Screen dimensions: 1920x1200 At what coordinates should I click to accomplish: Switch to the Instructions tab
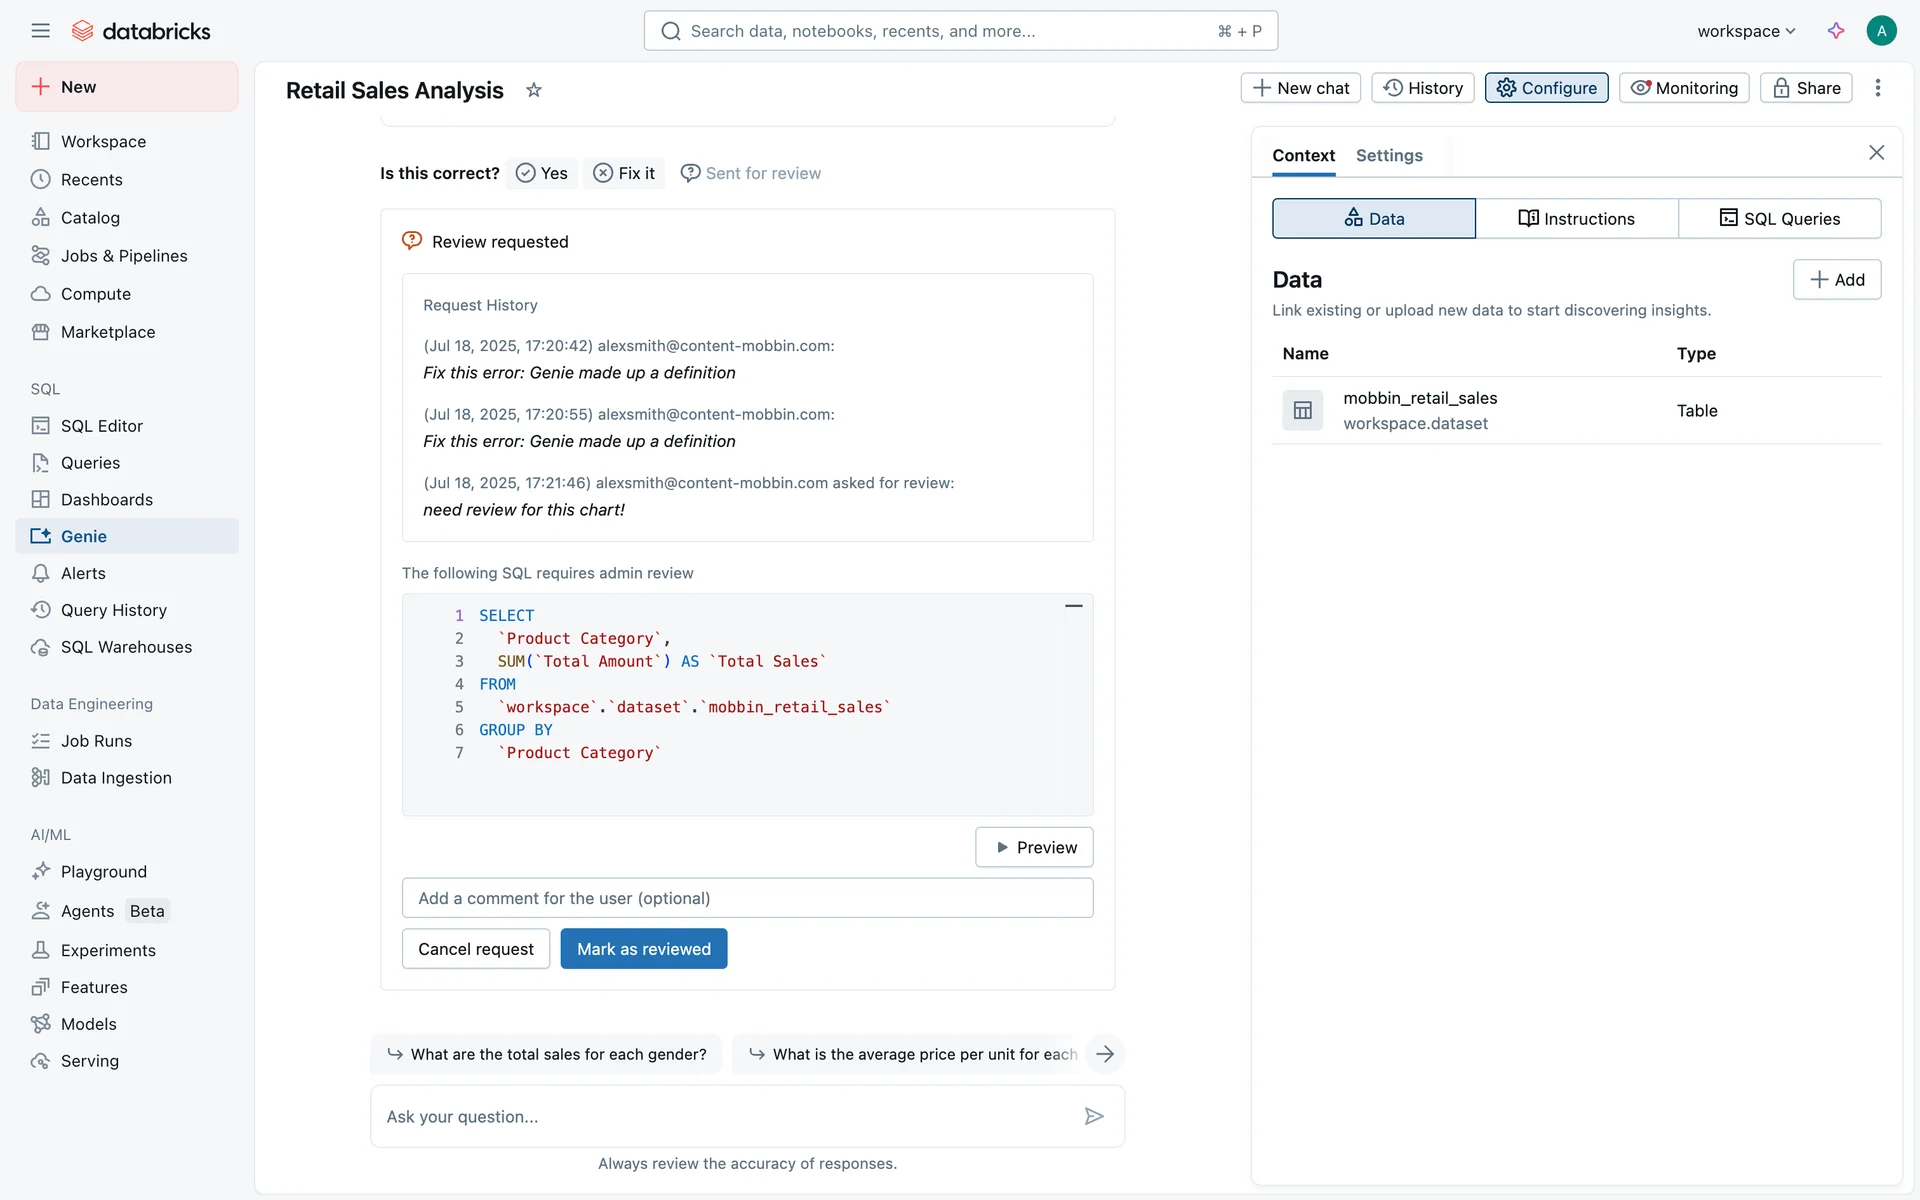1576,219
